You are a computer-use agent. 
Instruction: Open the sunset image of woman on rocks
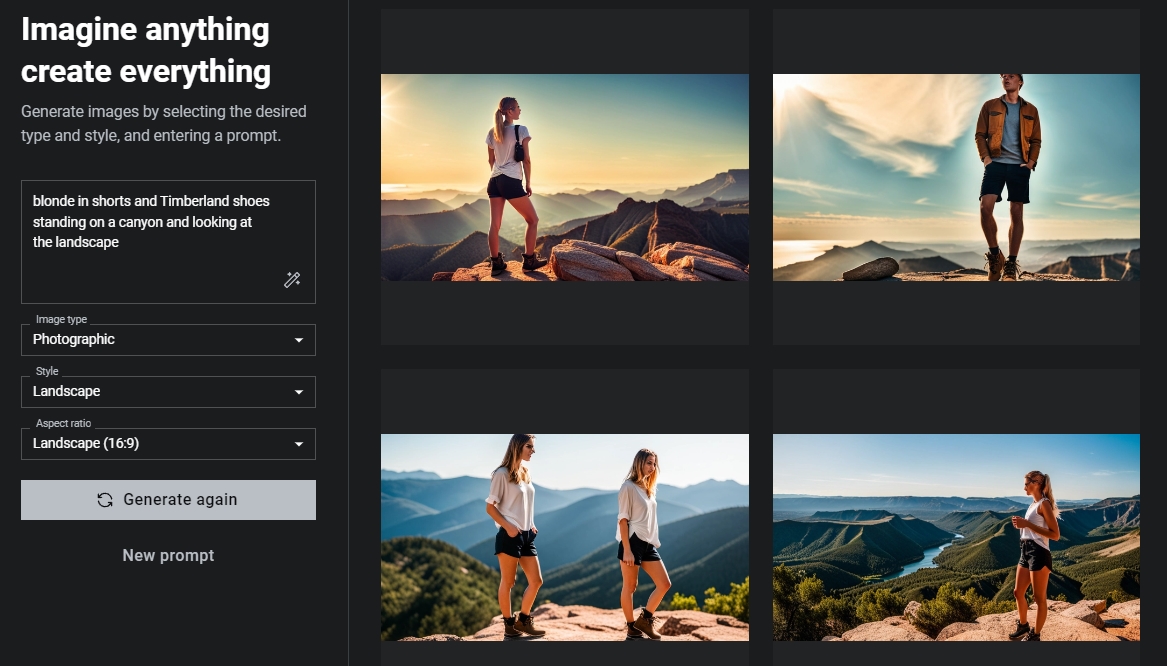click(x=564, y=177)
